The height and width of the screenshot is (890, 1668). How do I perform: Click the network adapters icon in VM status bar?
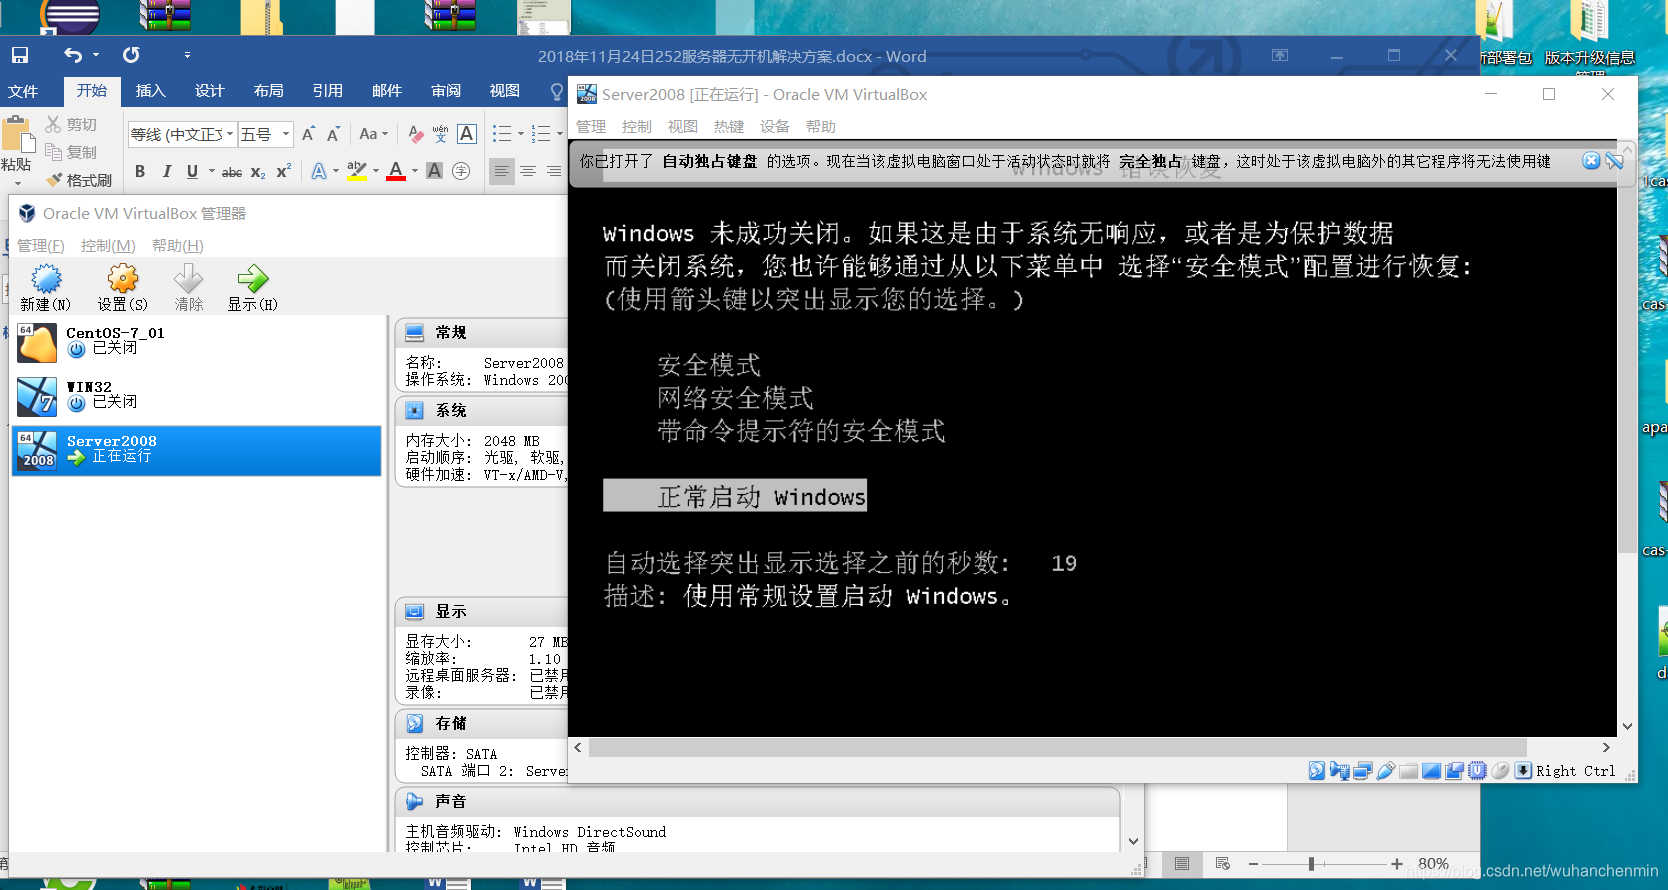tap(1363, 770)
